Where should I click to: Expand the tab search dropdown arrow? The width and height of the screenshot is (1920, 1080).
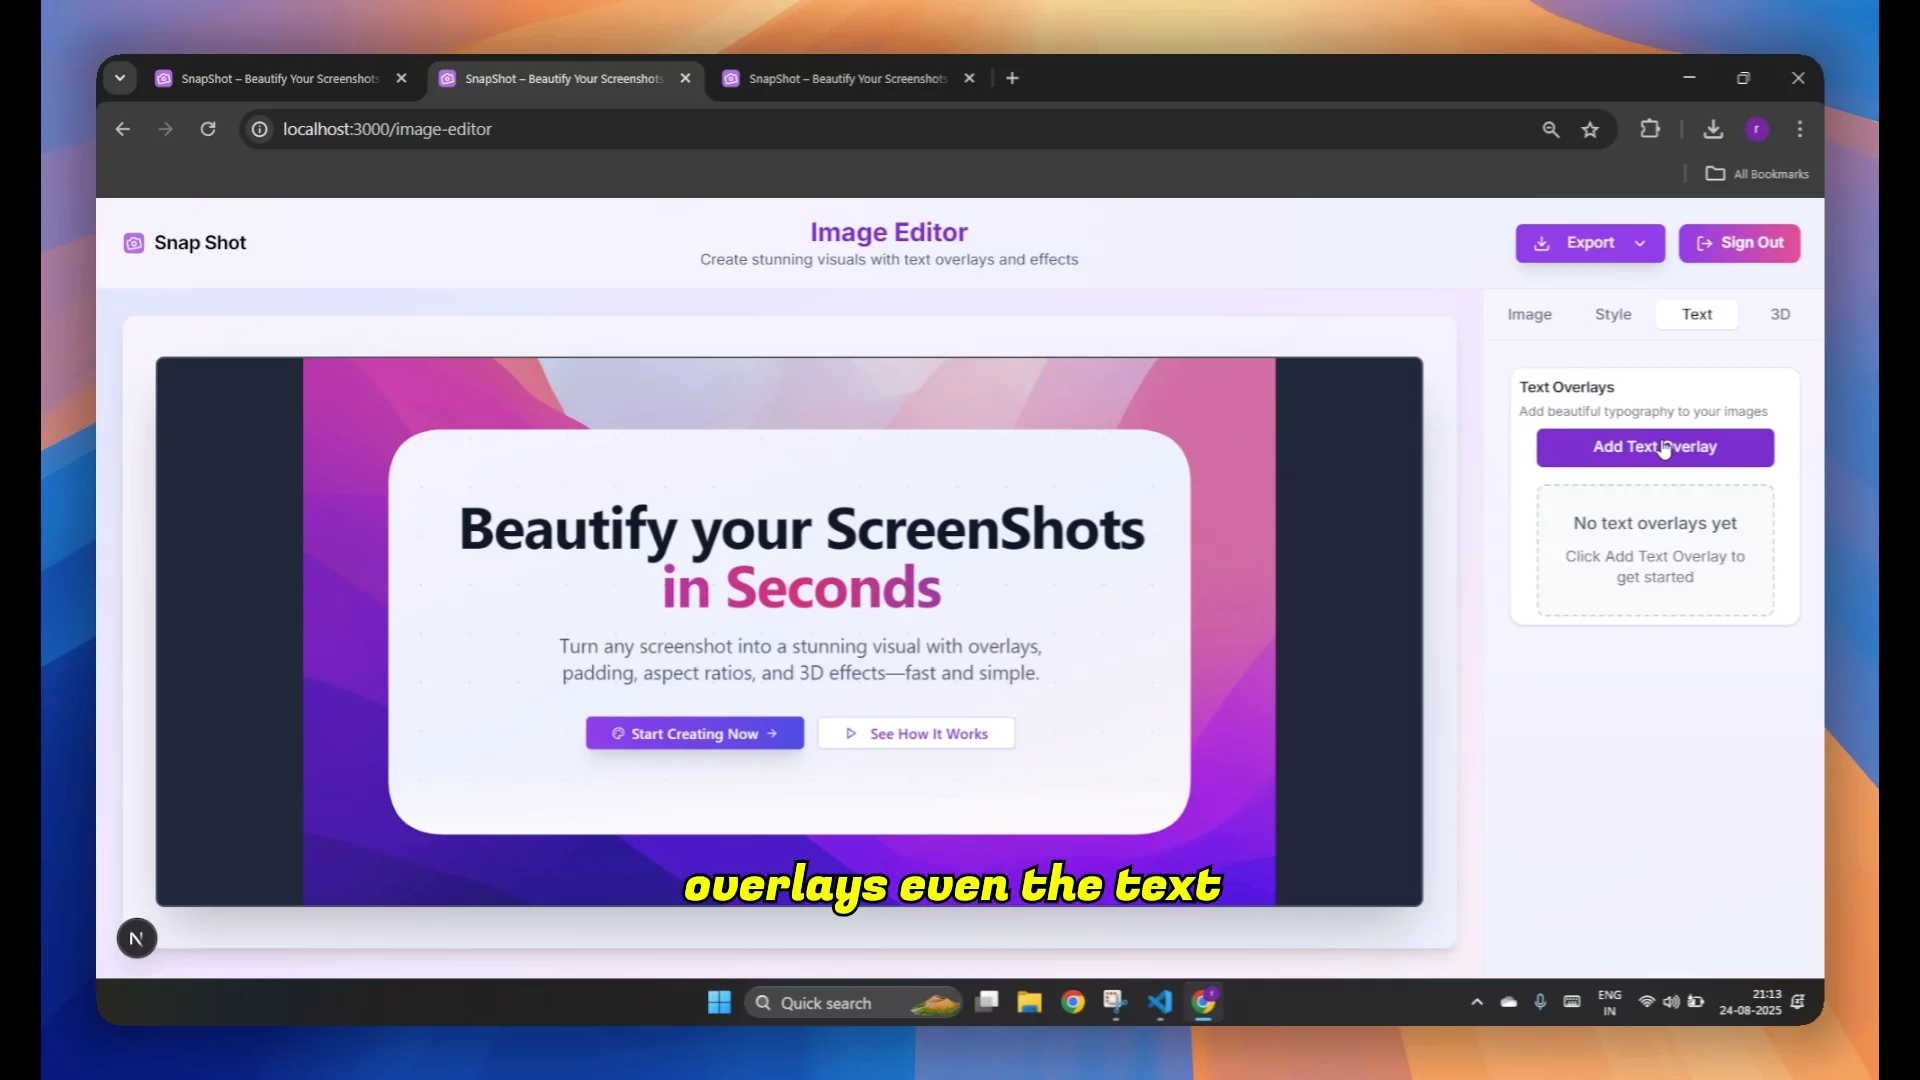[120, 78]
